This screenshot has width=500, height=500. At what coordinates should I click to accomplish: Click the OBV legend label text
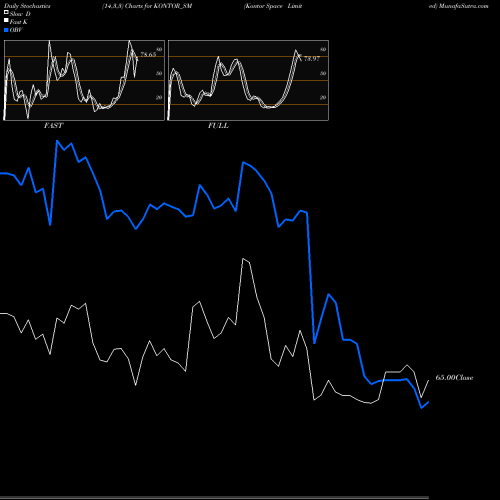click(16, 30)
